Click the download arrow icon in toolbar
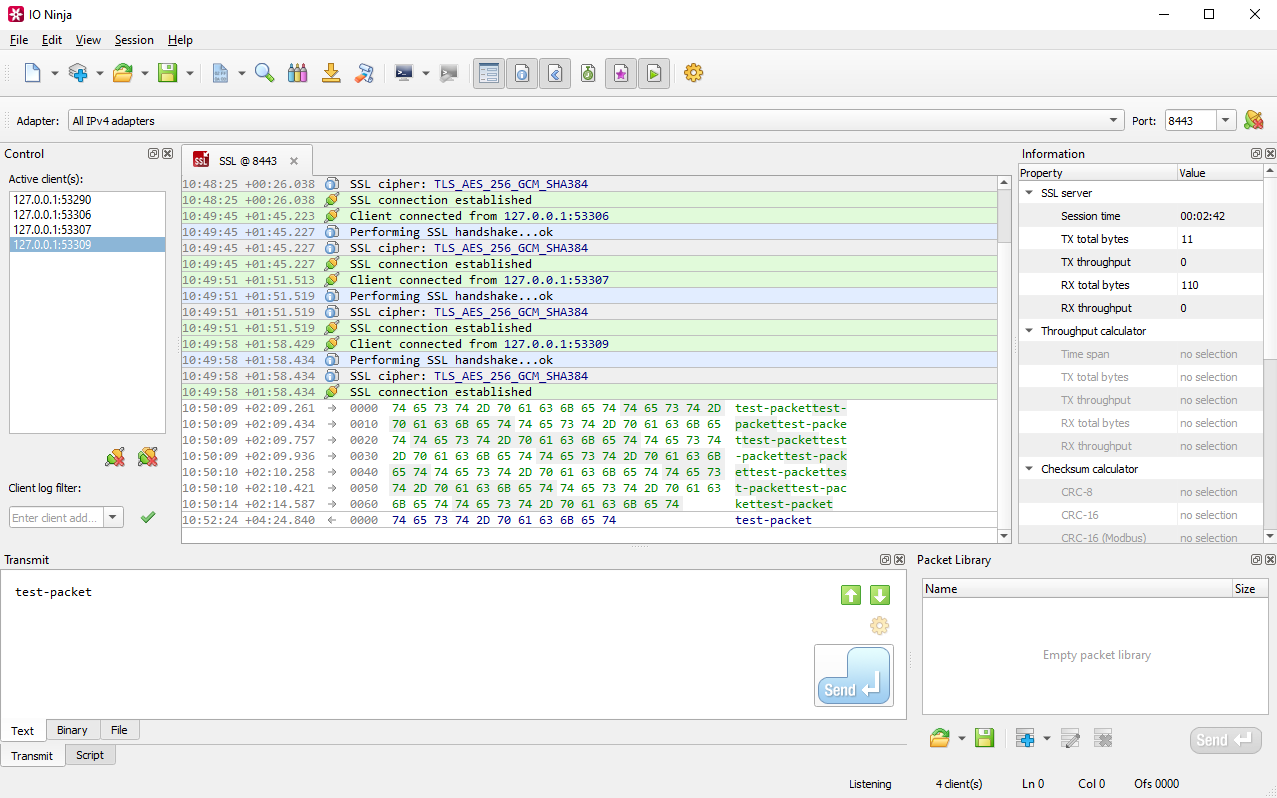 (331, 73)
